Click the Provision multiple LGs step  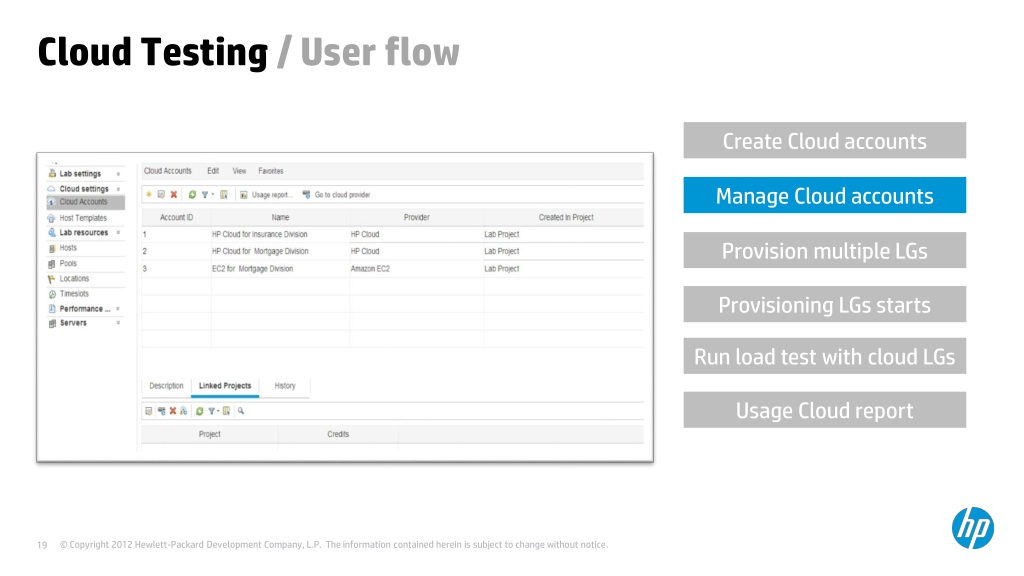coord(824,250)
